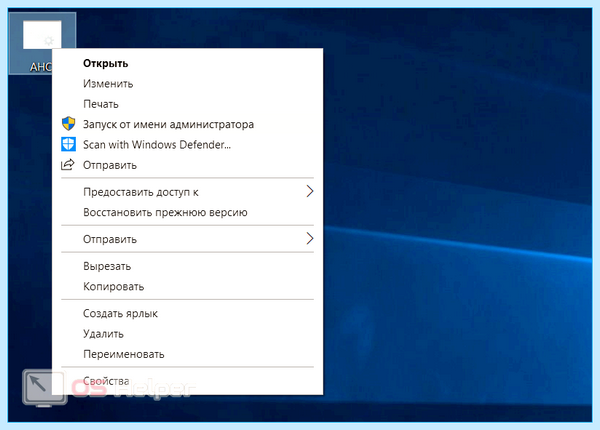Click the Windows Defender shield icon
Screen dimensions: 600x430
tap(68, 145)
